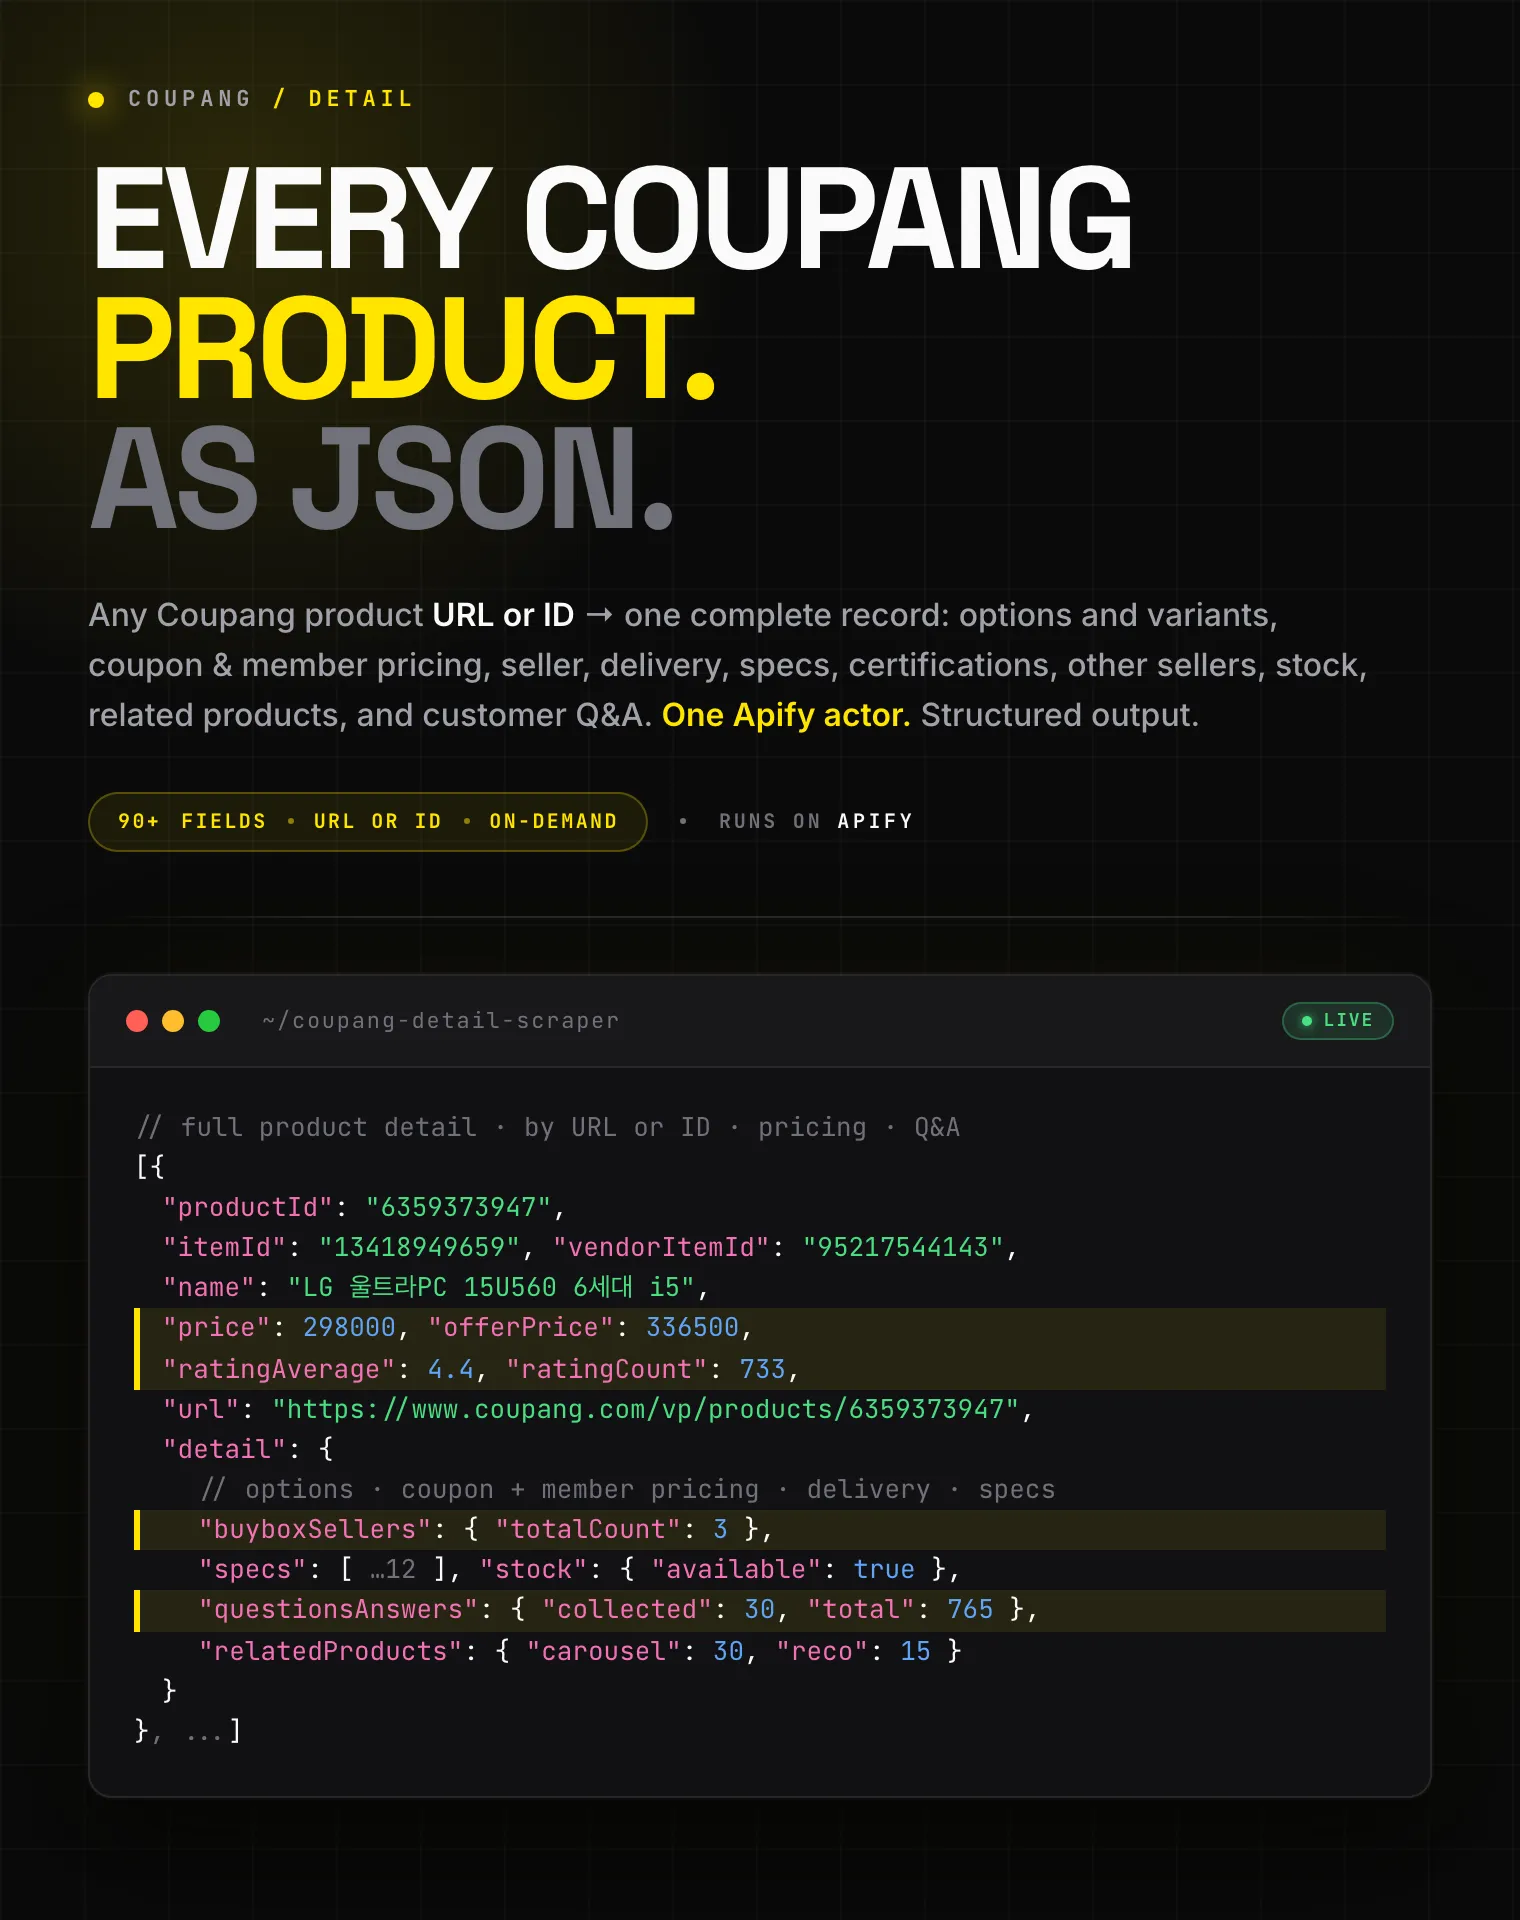The width and height of the screenshot is (1520, 1920).
Task: Click the LIVE status badge
Action: click(1337, 1021)
